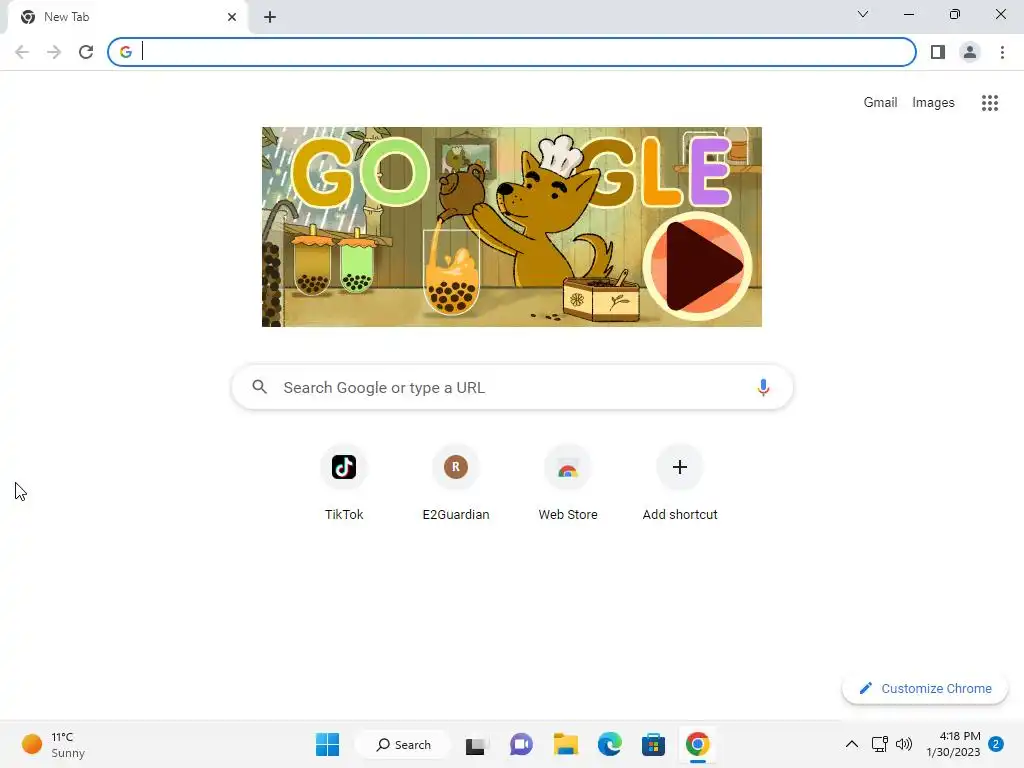Viewport: 1024px width, 768px height.
Task: Open the Web Store shortcut
Action: (x=568, y=482)
